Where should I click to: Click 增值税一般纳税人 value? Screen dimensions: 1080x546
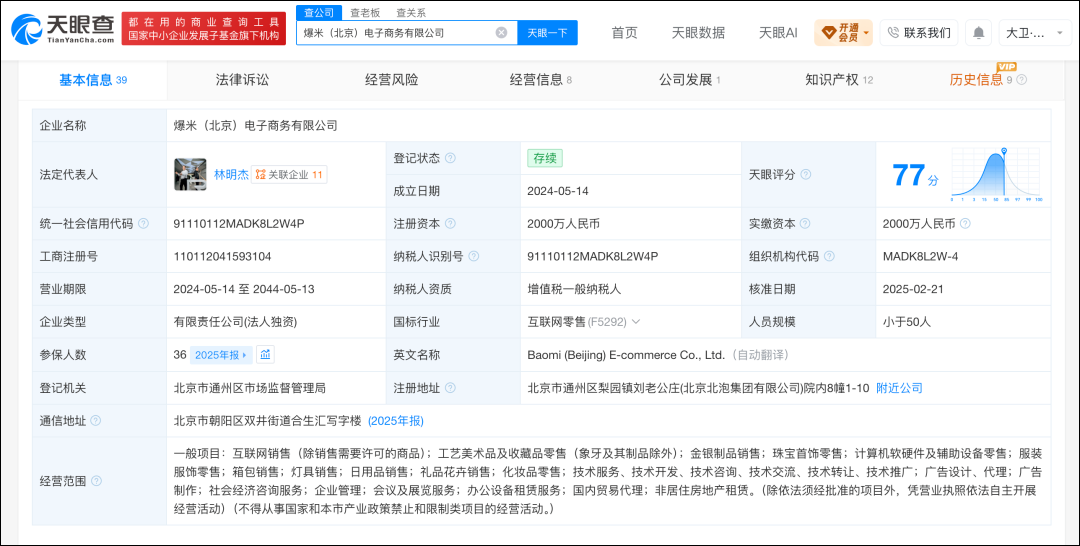click(574, 289)
